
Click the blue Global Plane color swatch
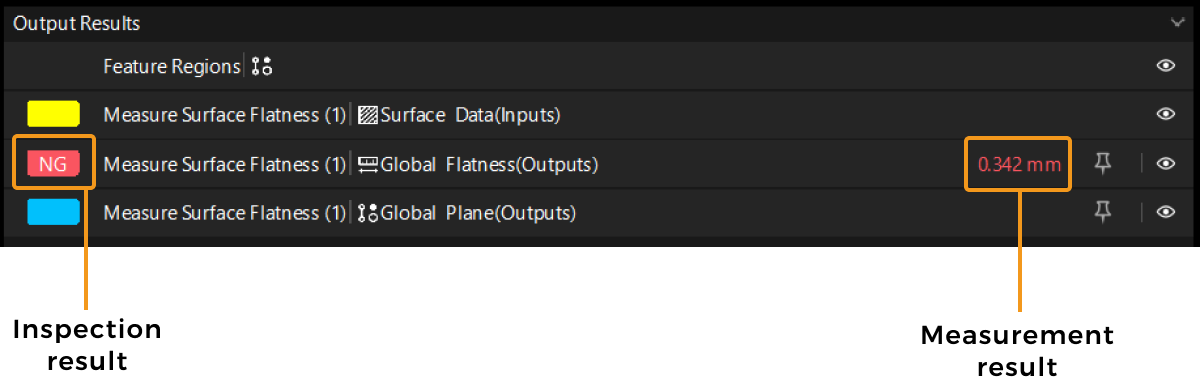(53, 212)
